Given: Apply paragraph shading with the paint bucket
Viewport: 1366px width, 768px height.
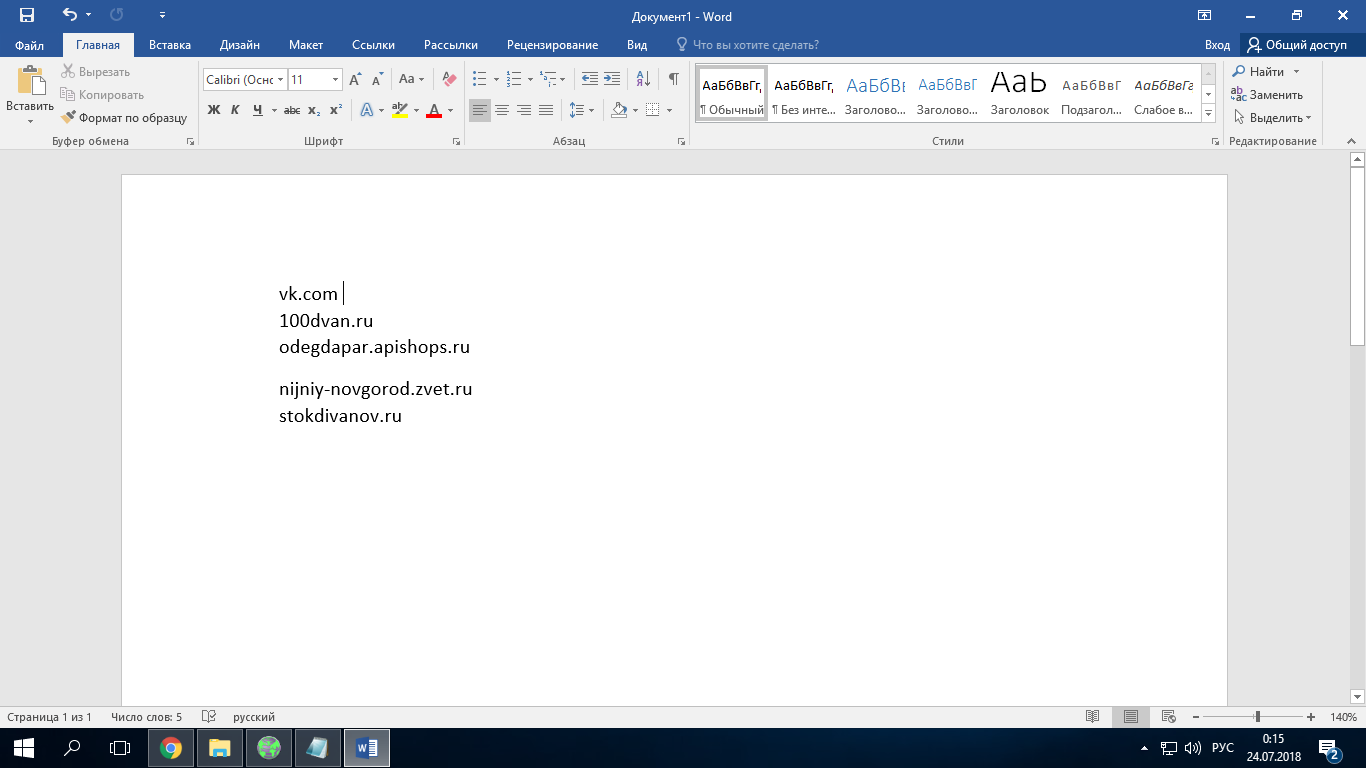Looking at the screenshot, I should [619, 110].
